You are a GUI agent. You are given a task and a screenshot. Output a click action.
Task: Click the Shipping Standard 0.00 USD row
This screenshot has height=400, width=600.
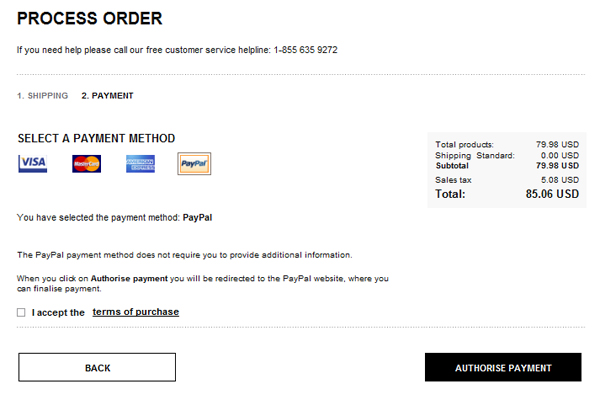[x=507, y=156]
